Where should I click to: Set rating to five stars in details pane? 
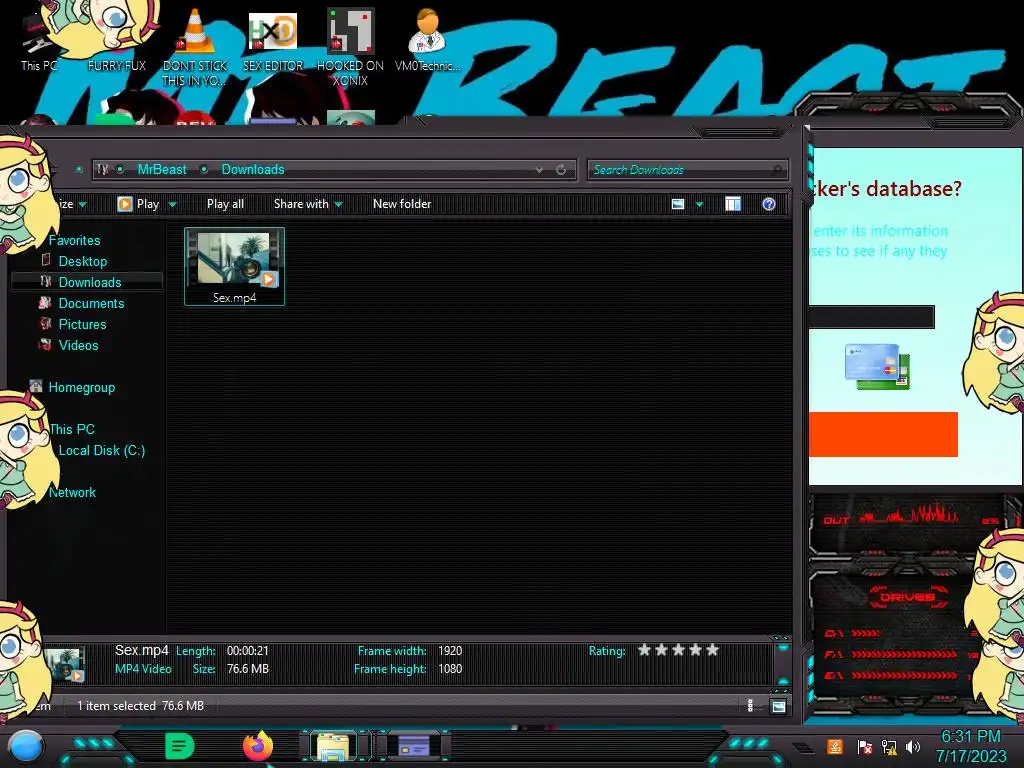[x=712, y=650]
